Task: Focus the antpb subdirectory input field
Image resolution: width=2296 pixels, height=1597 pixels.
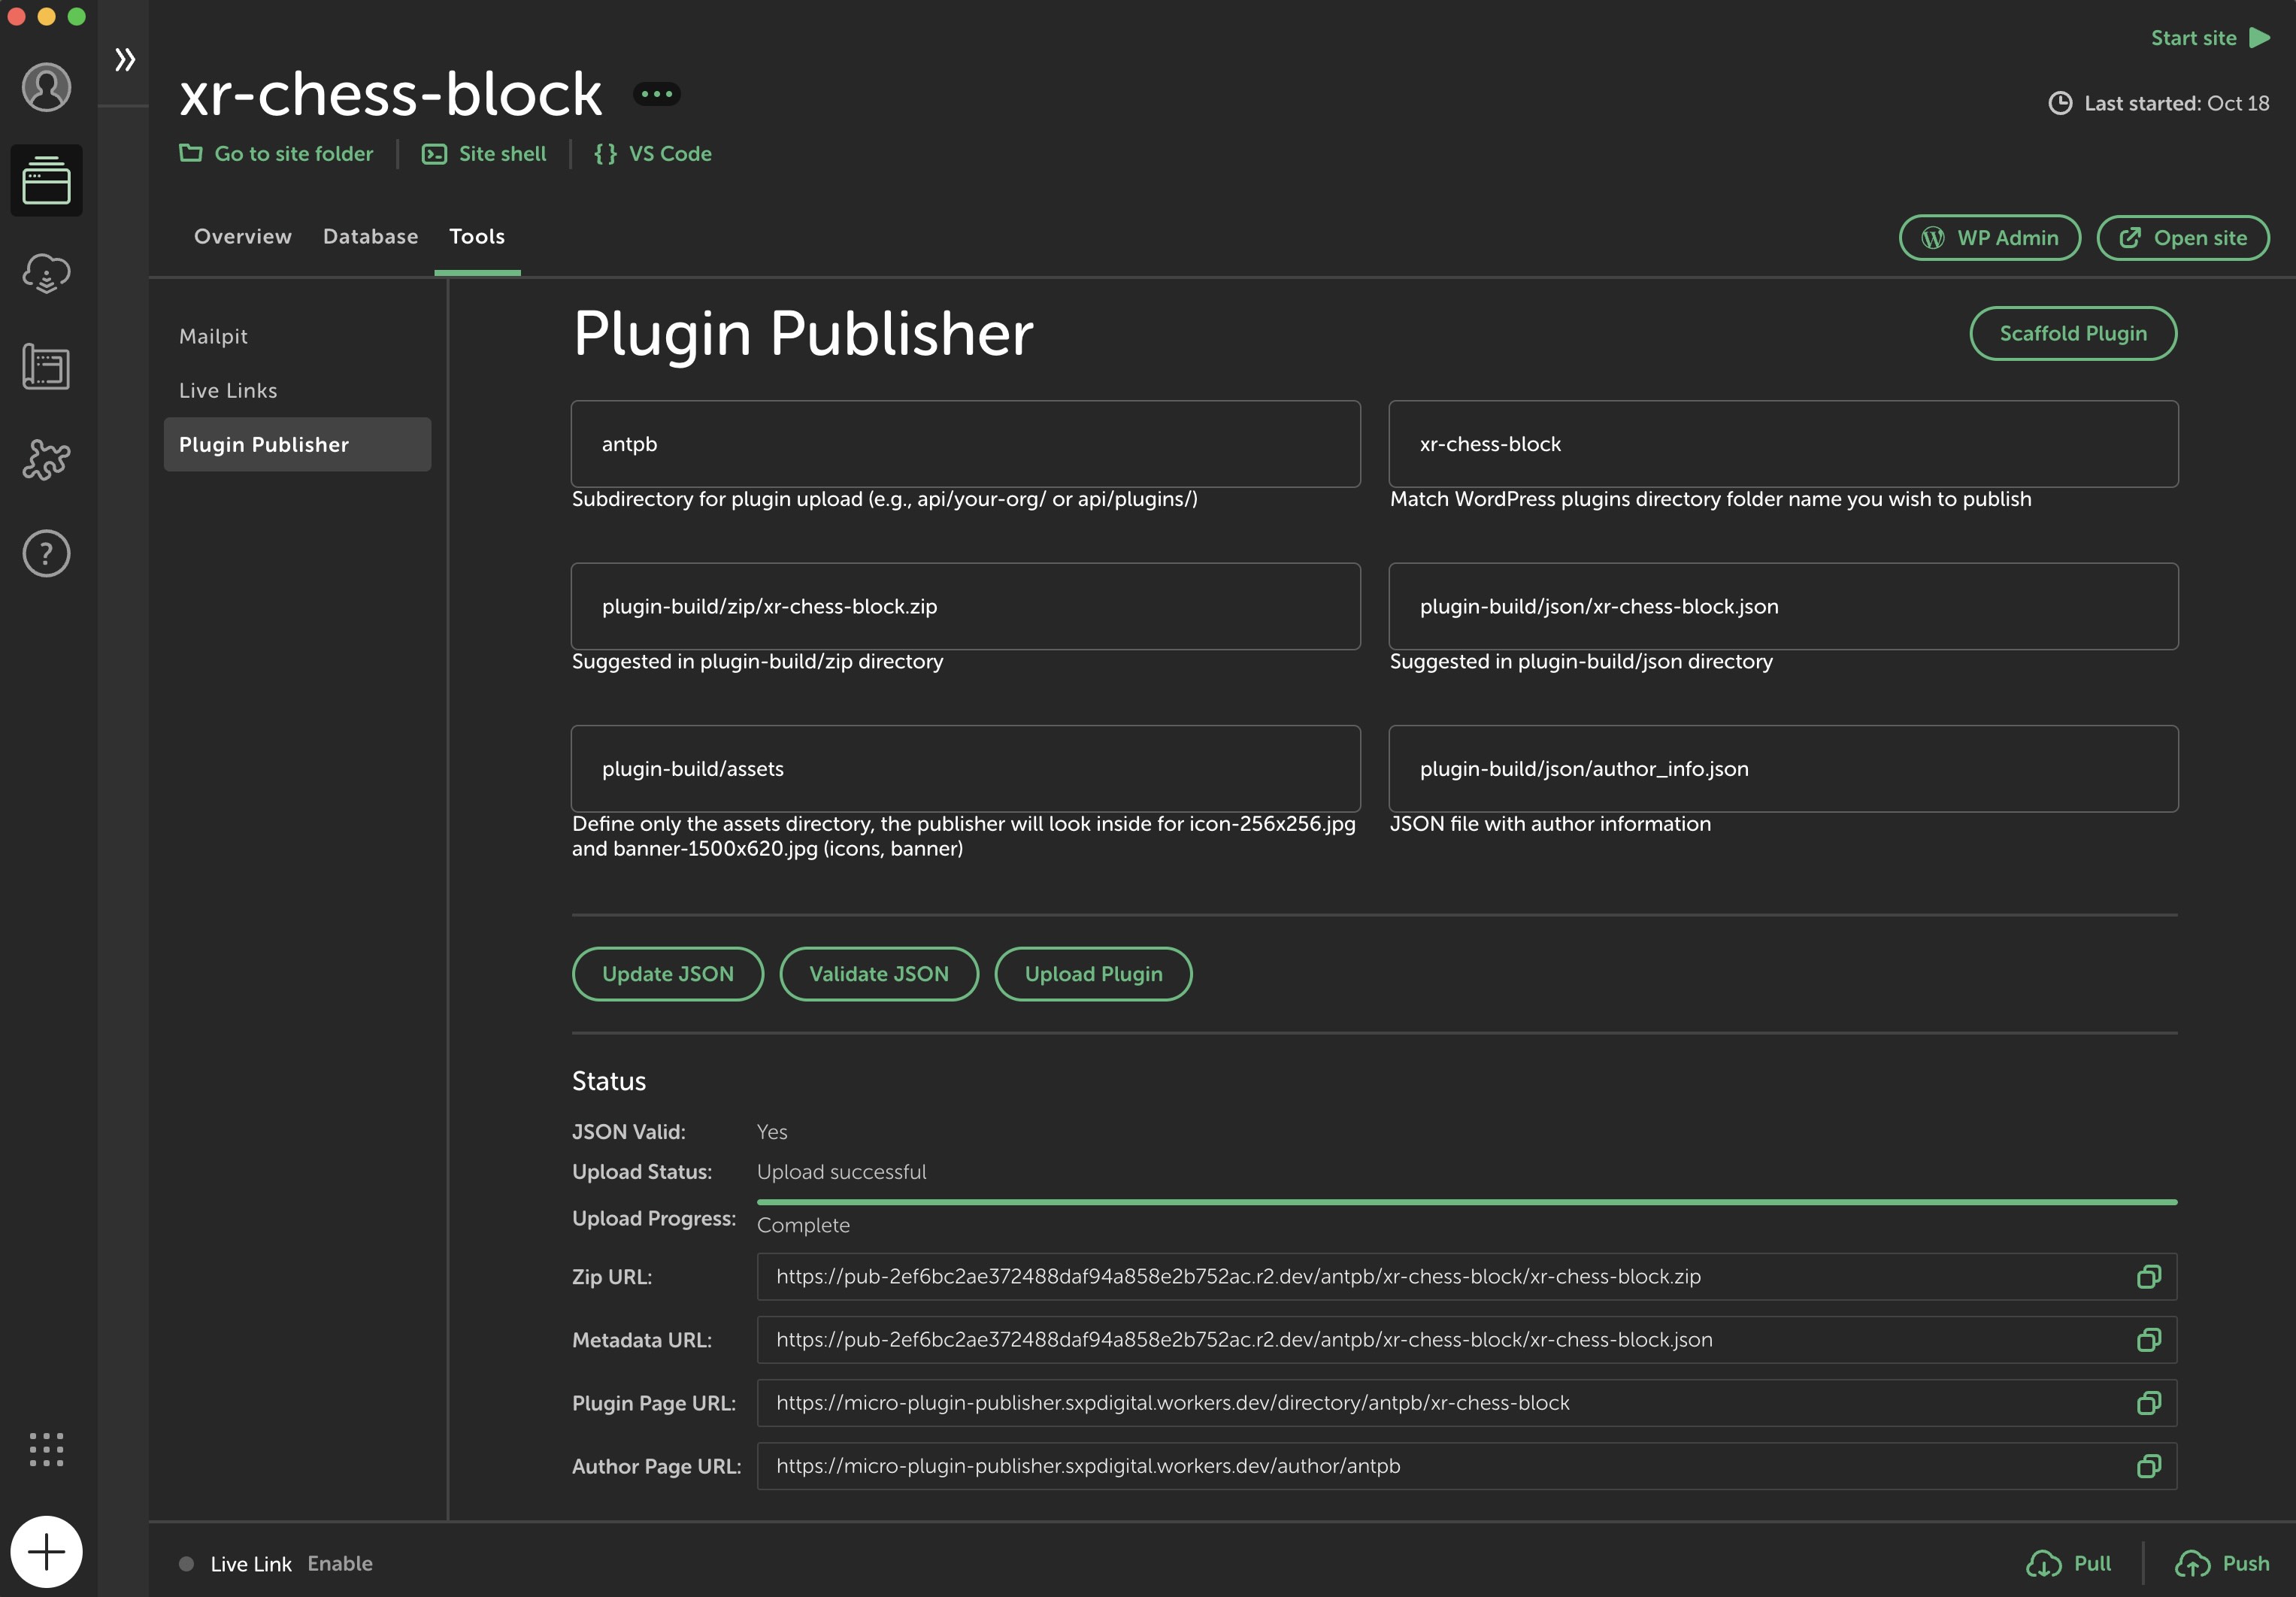Action: (x=965, y=444)
